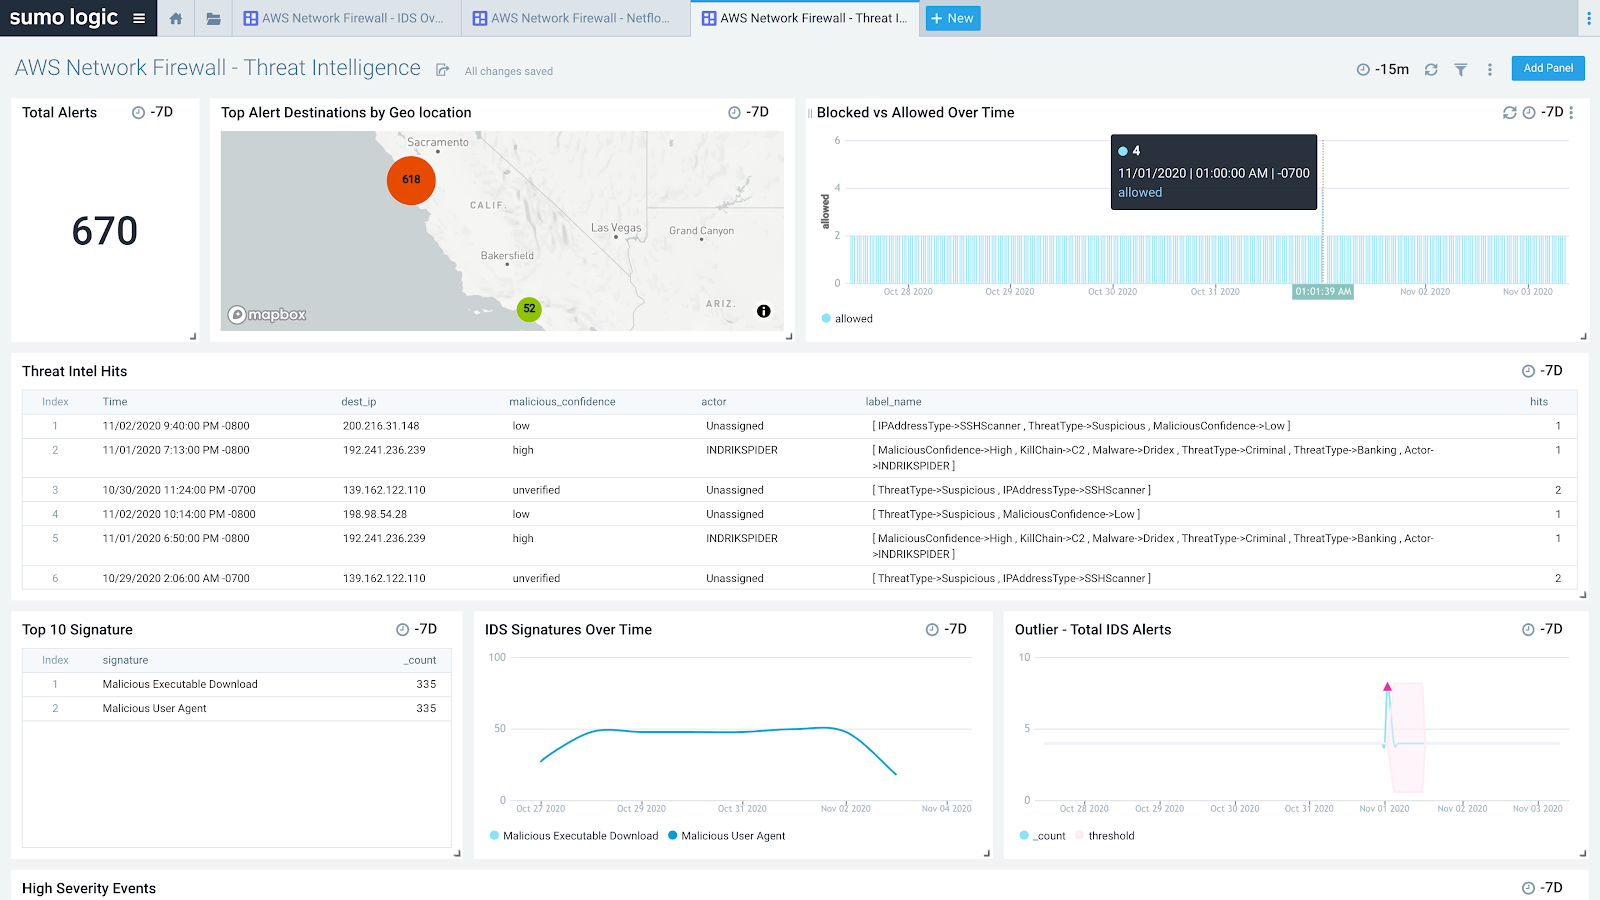Sort by malicious_confidence column header
Viewport: 1600px width, 900px height.
[562, 402]
